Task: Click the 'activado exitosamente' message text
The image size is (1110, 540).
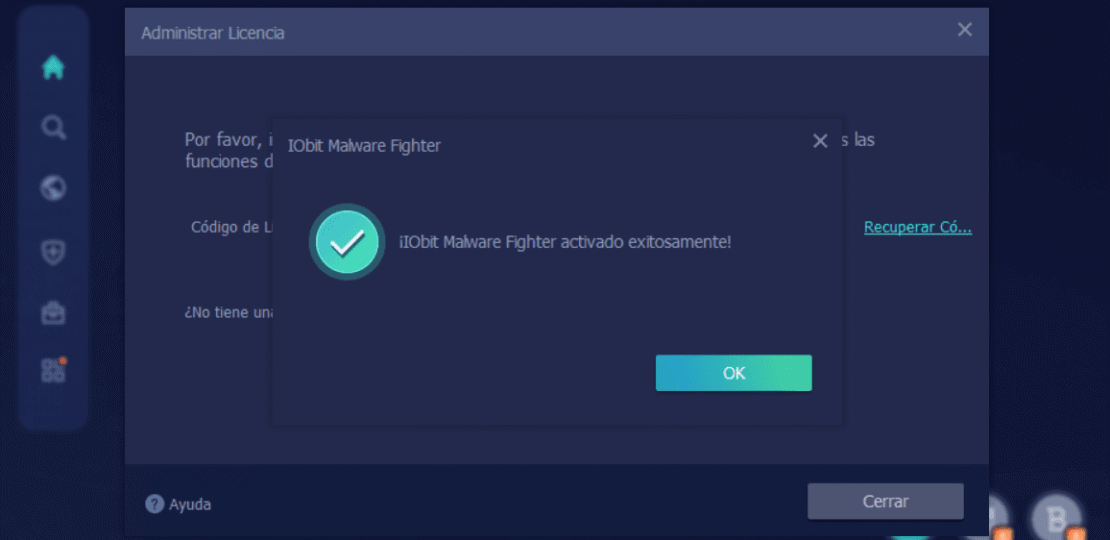Action: click(565, 242)
